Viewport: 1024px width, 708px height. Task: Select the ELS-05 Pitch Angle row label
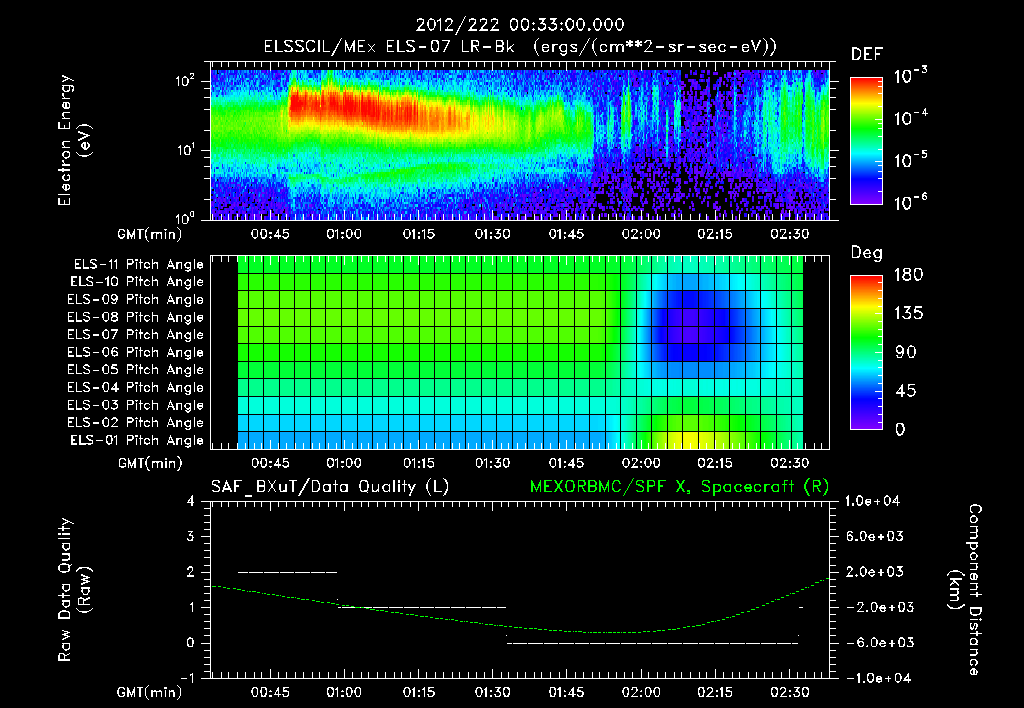point(135,370)
